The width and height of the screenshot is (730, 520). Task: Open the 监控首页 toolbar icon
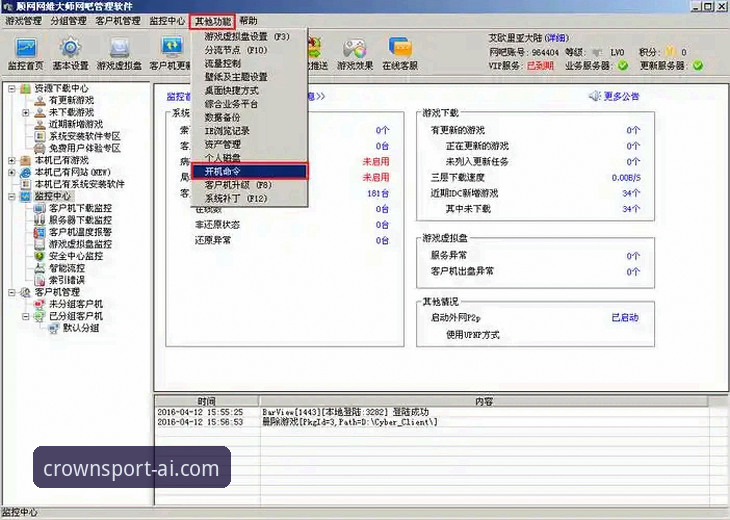click(x=26, y=48)
